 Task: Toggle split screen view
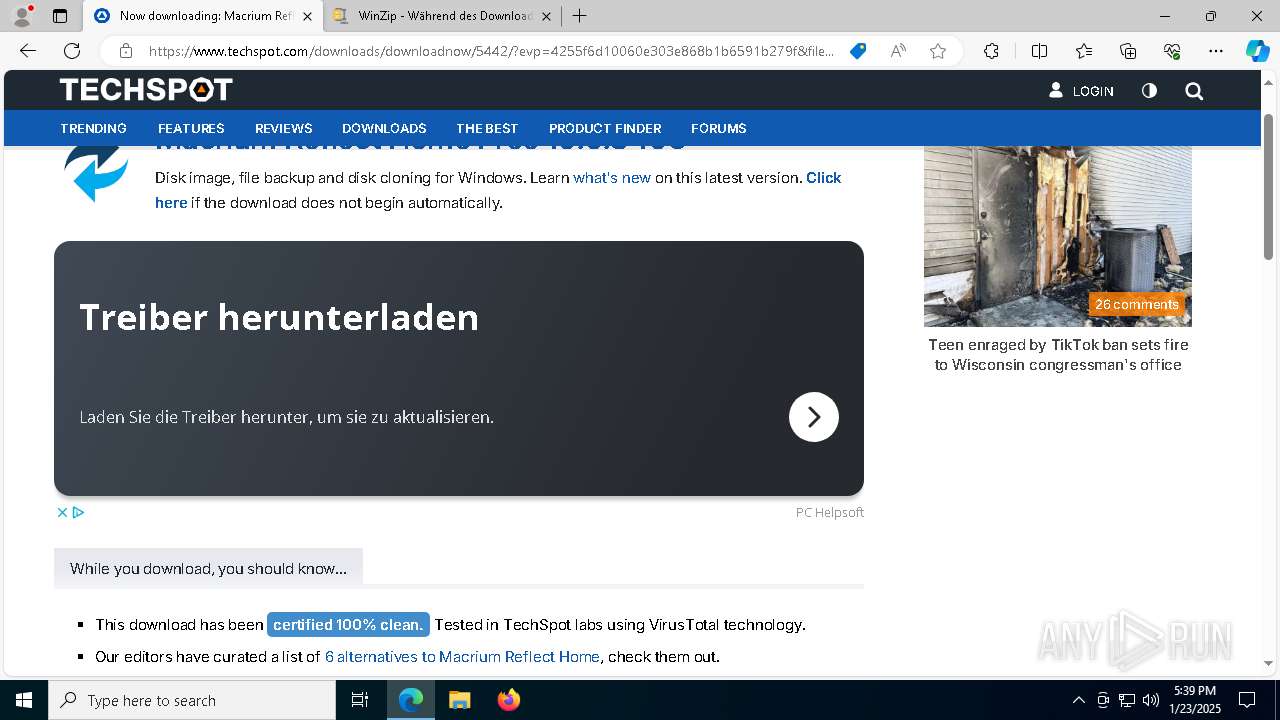point(1039,51)
